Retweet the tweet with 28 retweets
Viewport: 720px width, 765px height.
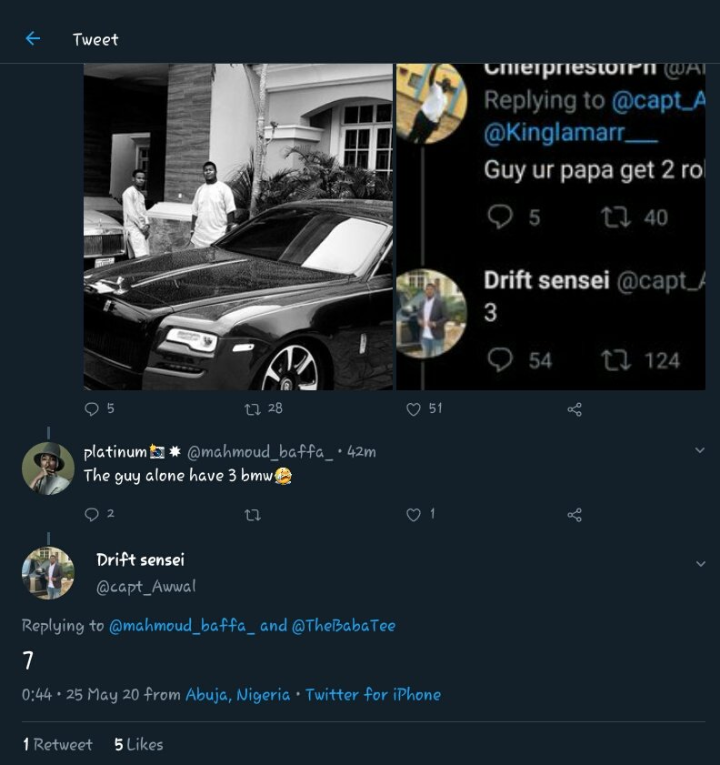click(253, 409)
